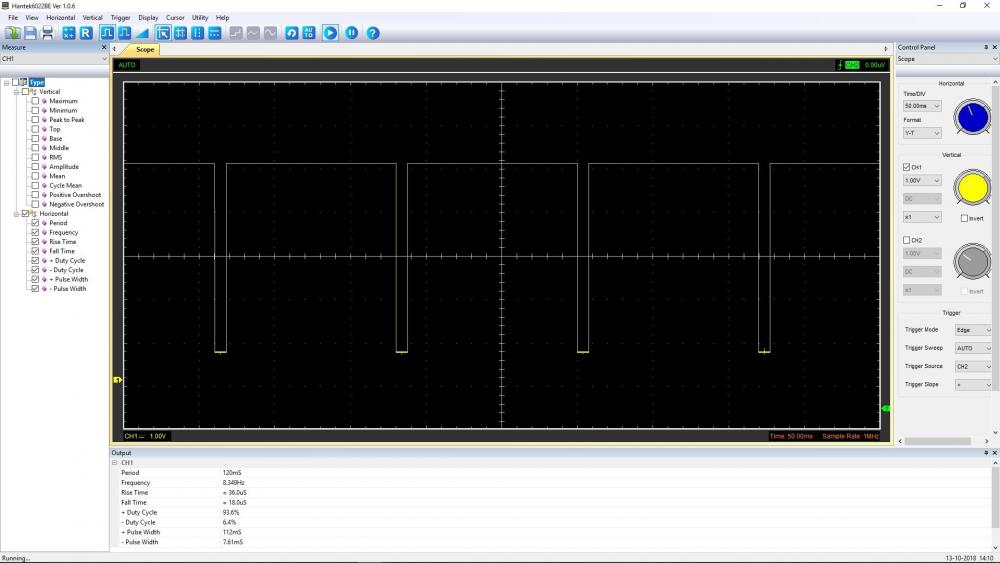This screenshot has height=563, width=1000.
Task: Click the AUTO set toolbar icon
Action: [309, 33]
